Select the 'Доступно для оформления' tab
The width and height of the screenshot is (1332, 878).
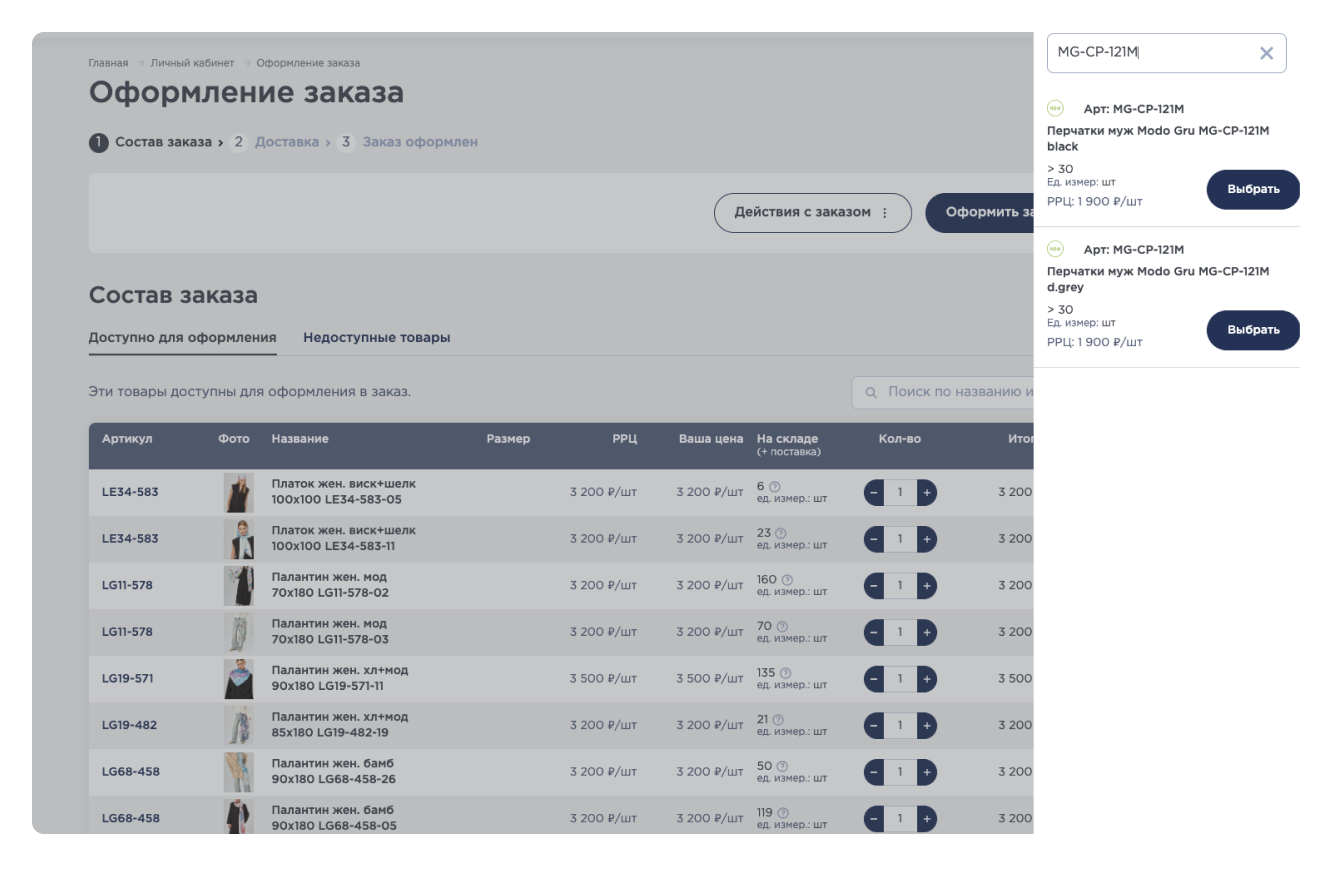[182, 338]
